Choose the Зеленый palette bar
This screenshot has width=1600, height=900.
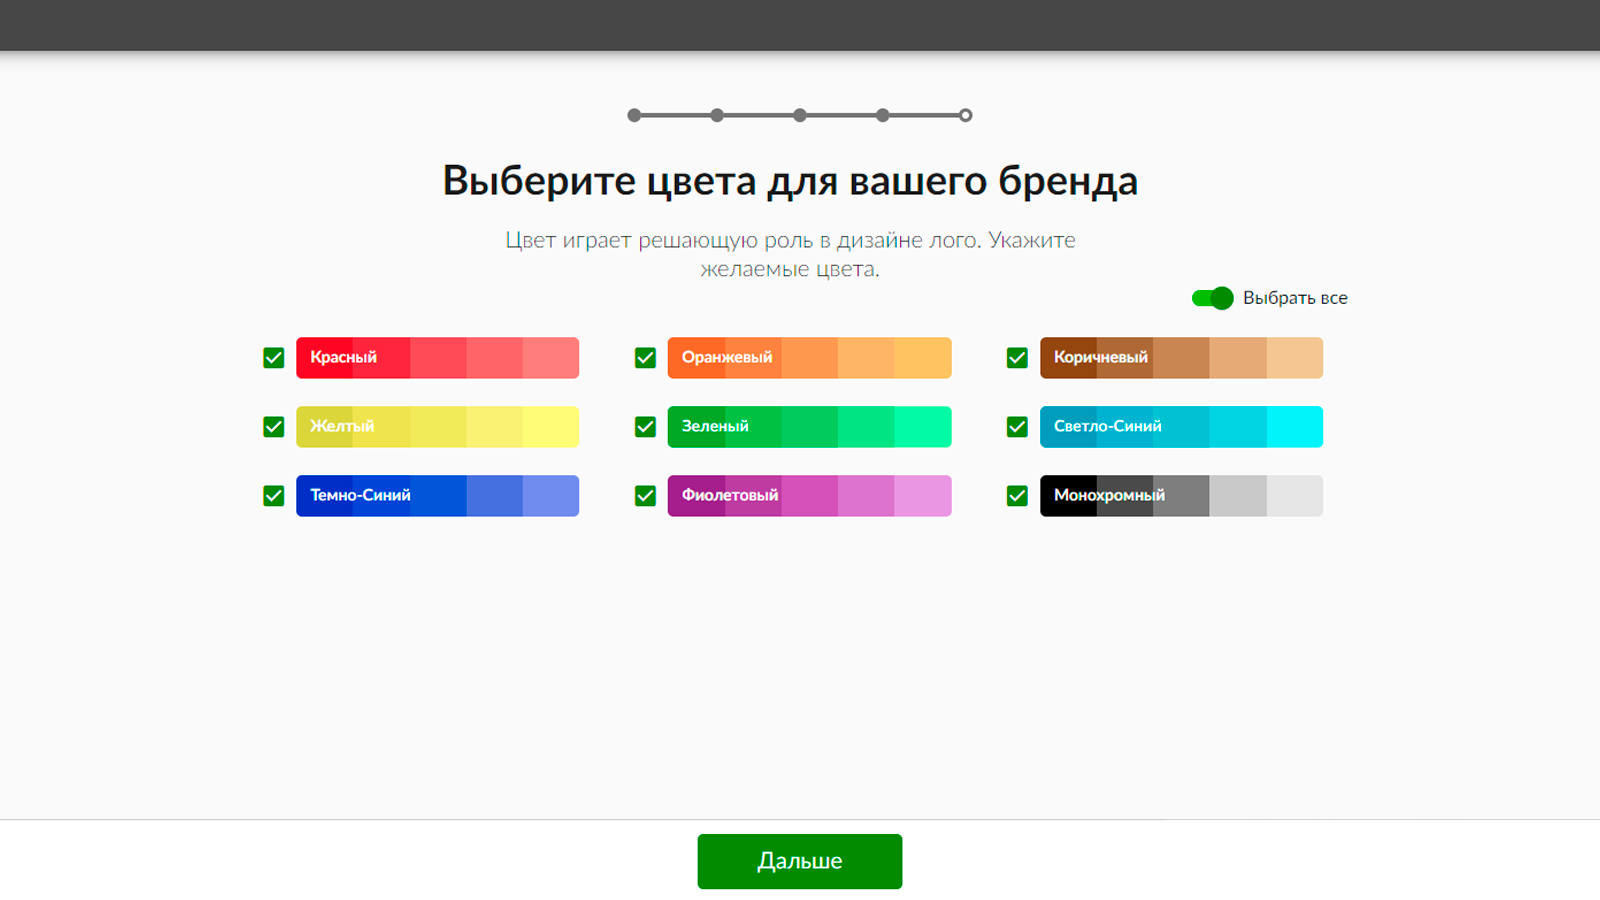point(809,427)
